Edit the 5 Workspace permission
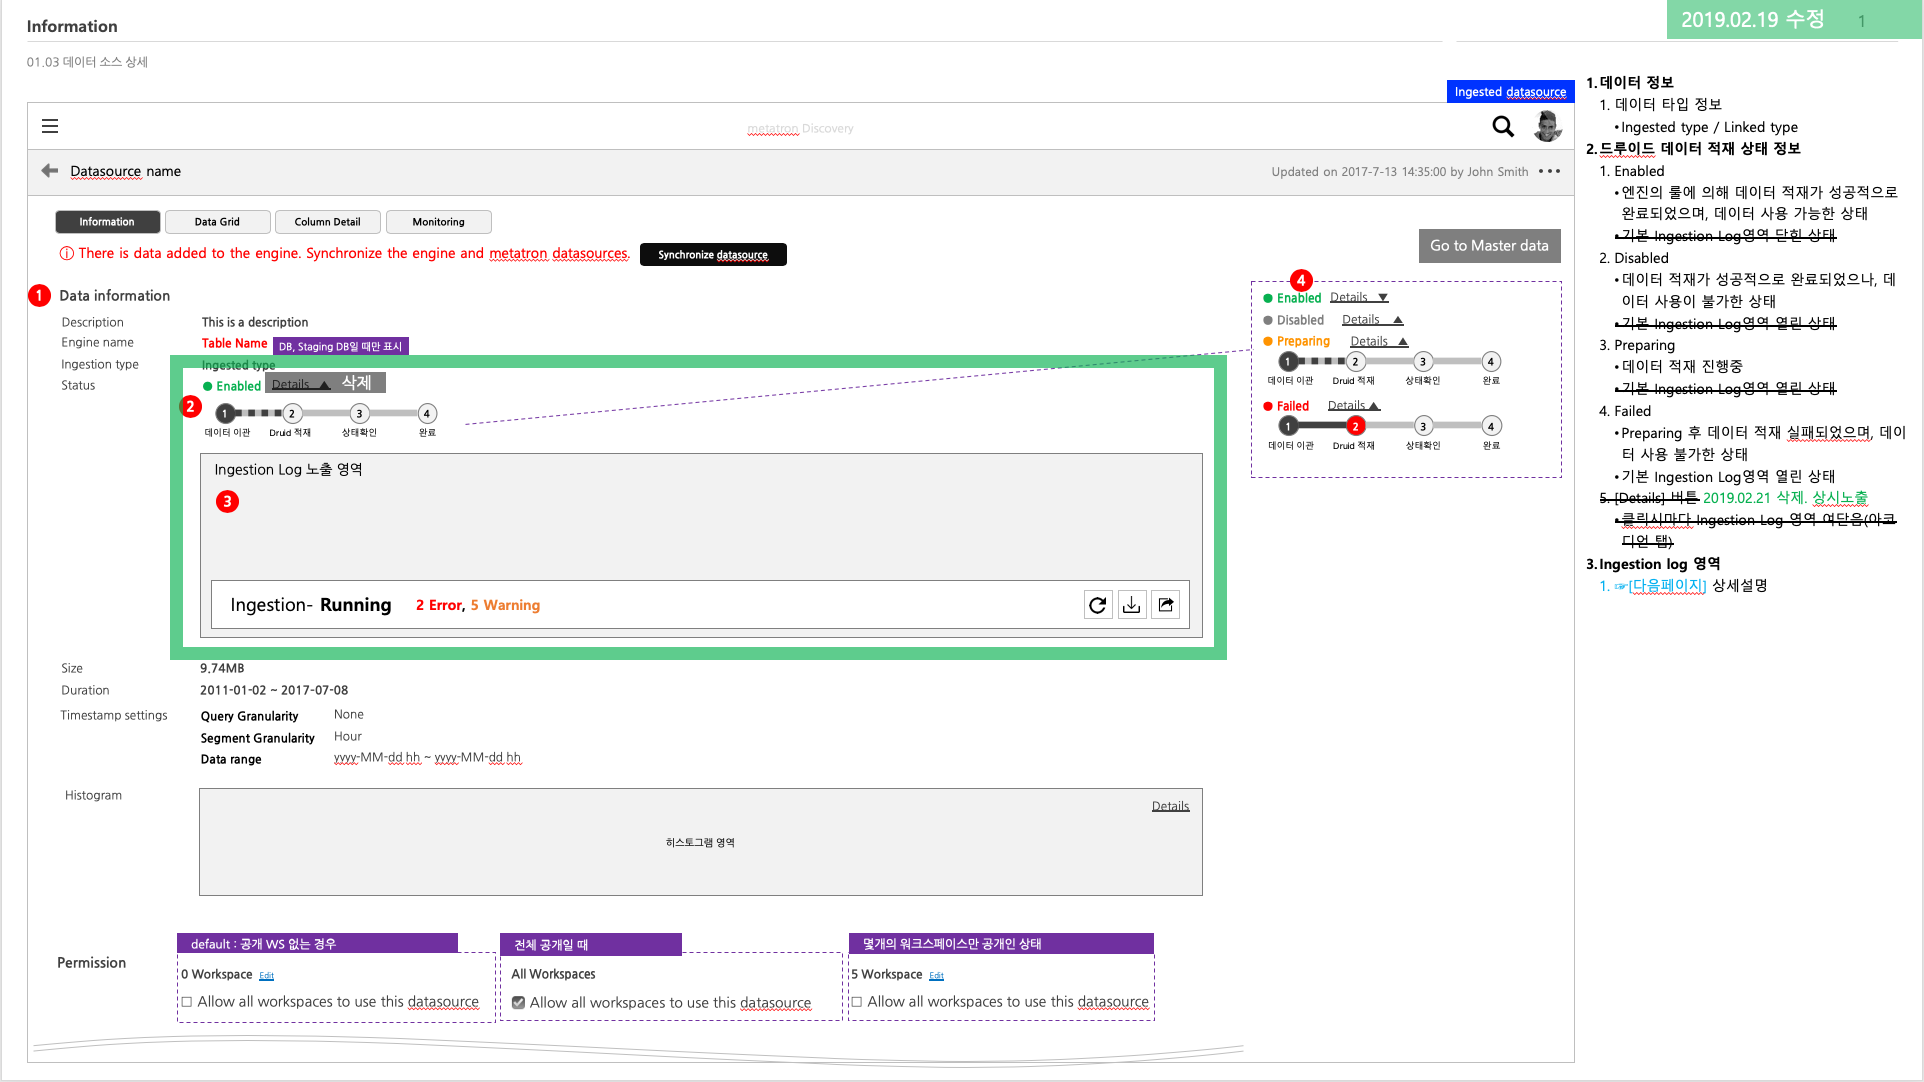Image resolution: width=1924 pixels, height=1082 pixels. click(936, 976)
